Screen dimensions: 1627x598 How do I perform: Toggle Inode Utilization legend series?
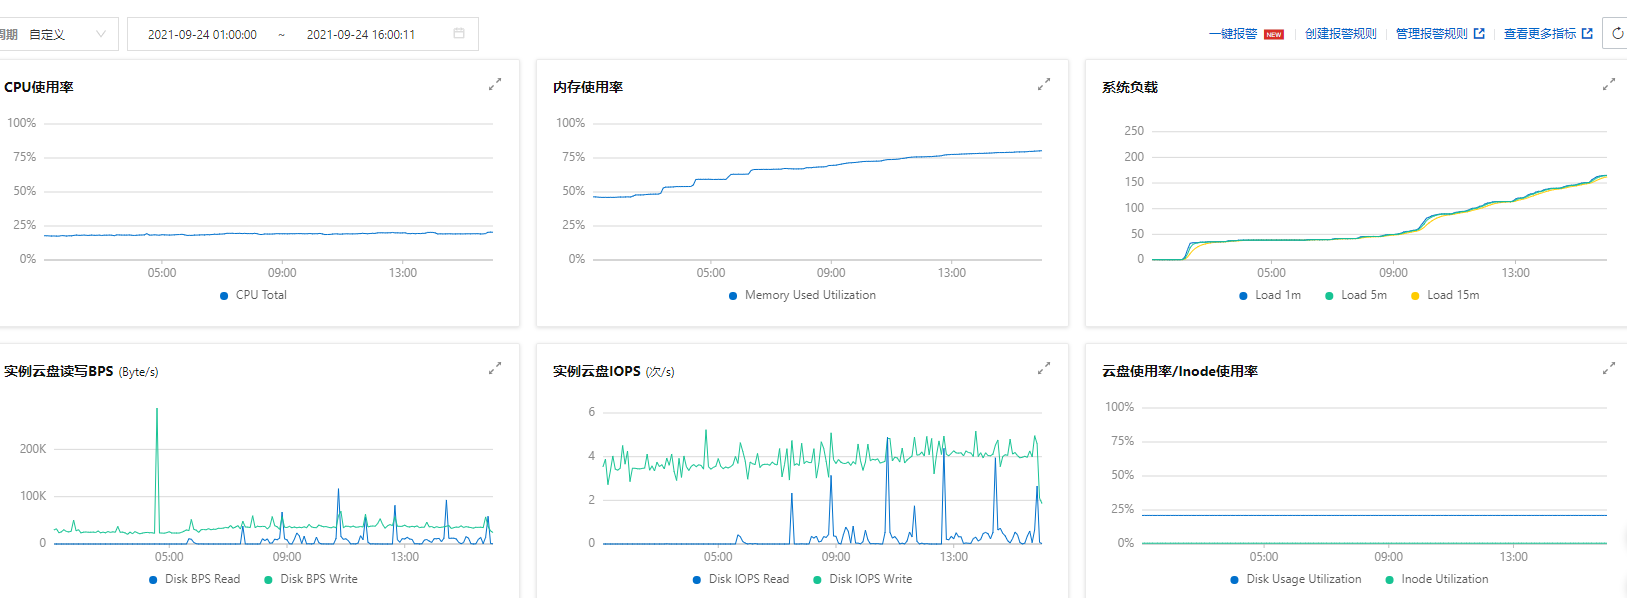pyautogui.click(x=1437, y=579)
